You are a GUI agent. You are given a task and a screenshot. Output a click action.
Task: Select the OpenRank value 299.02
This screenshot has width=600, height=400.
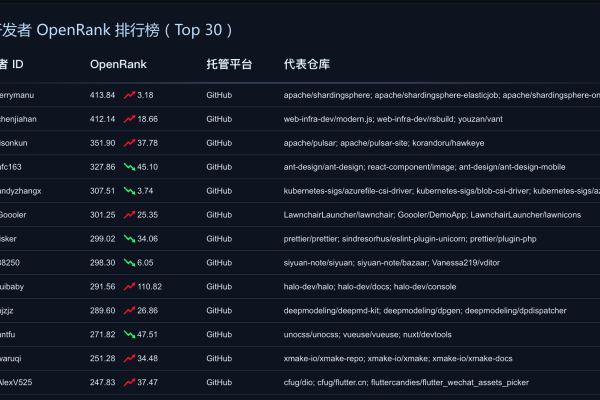click(x=102, y=238)
